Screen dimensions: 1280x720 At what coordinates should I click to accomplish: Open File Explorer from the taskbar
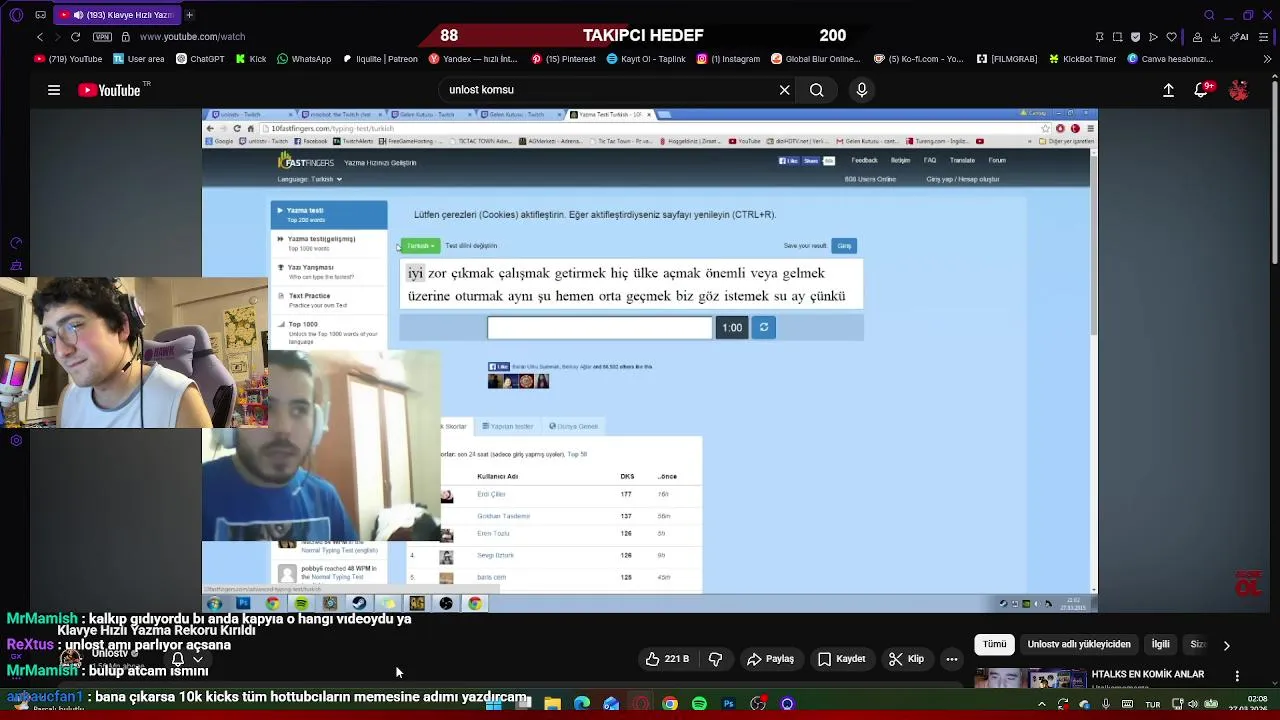(552, 704)
